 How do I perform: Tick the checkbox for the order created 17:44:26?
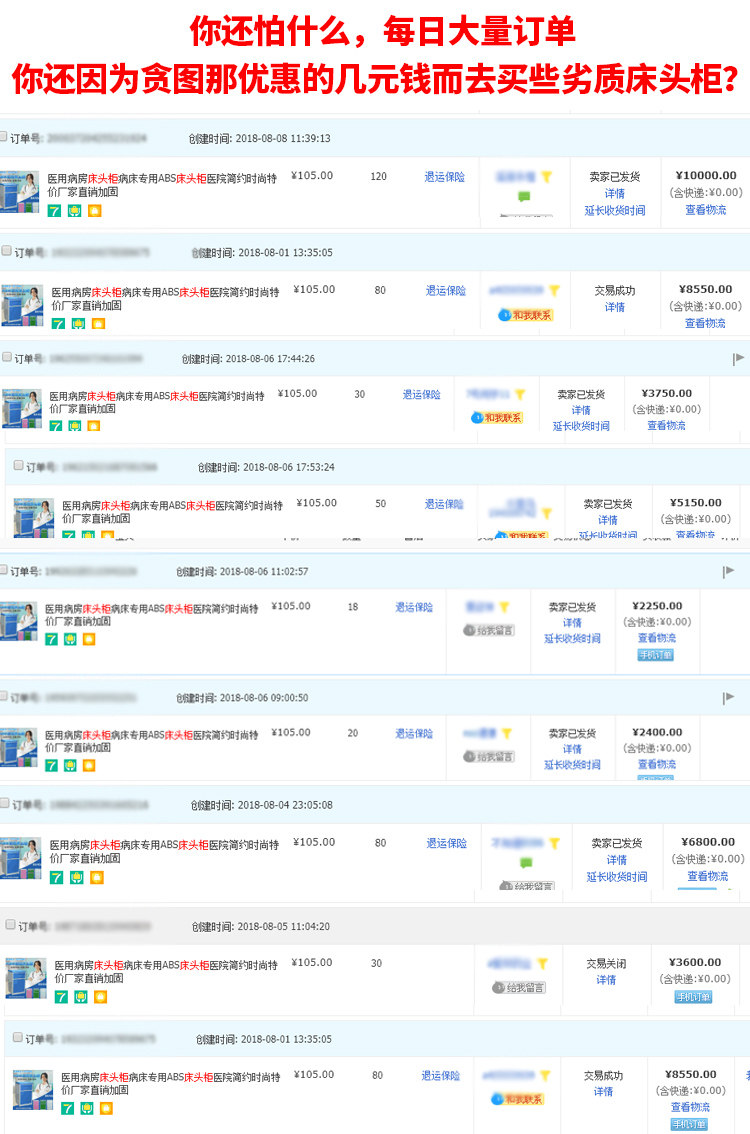[7, 357]
